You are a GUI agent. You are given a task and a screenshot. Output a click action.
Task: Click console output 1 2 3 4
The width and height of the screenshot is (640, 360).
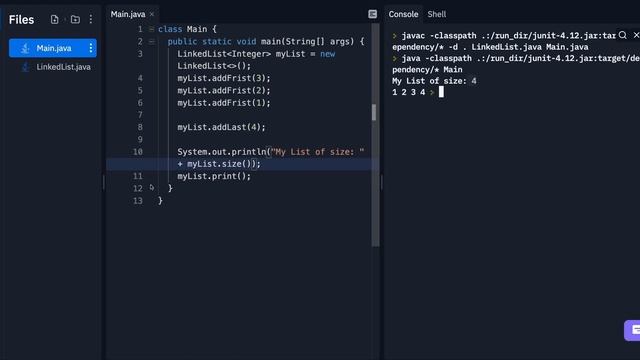click(408, 92)
